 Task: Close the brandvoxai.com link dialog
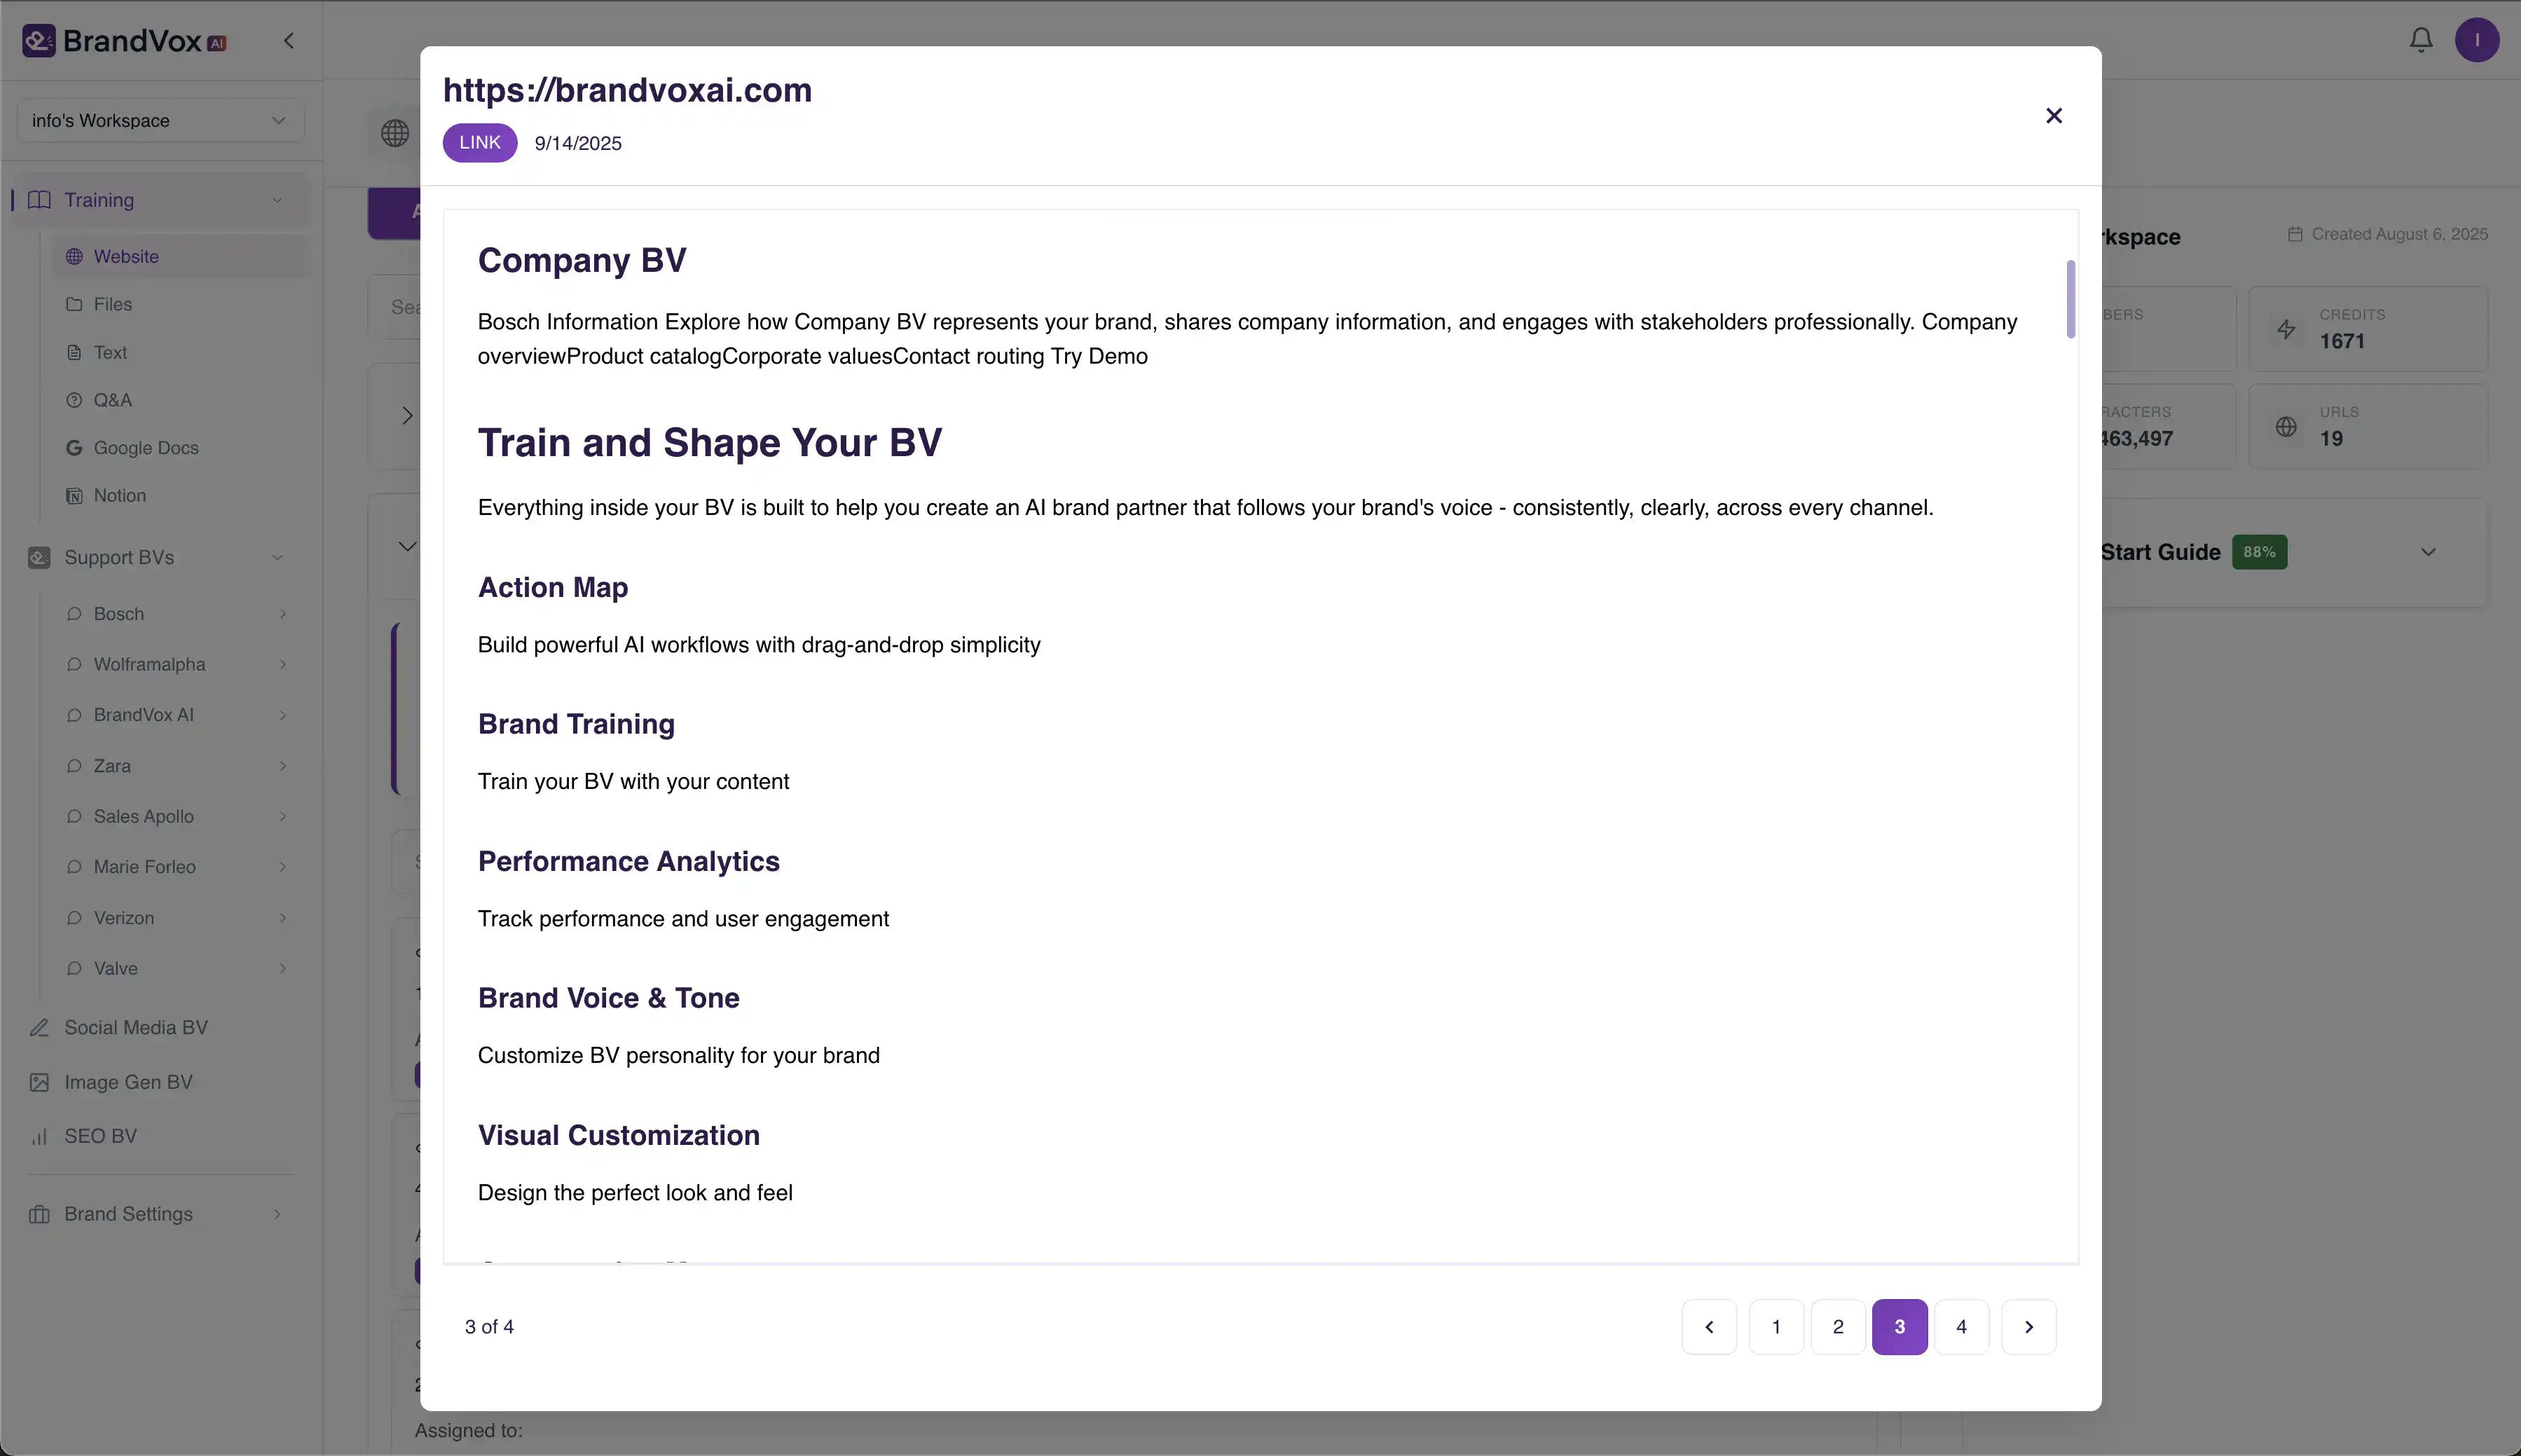tap(2053, 116)
